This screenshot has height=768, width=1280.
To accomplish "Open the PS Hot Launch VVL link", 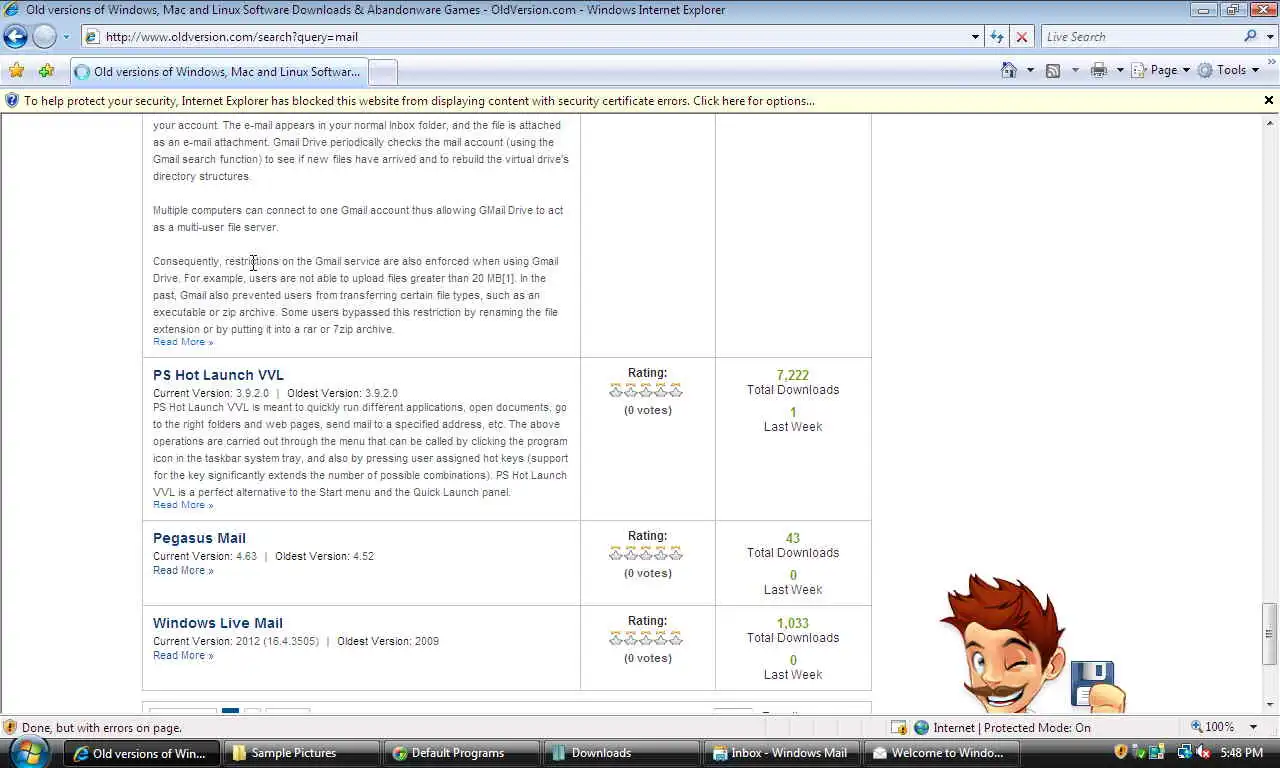I will tap(218, 375).
